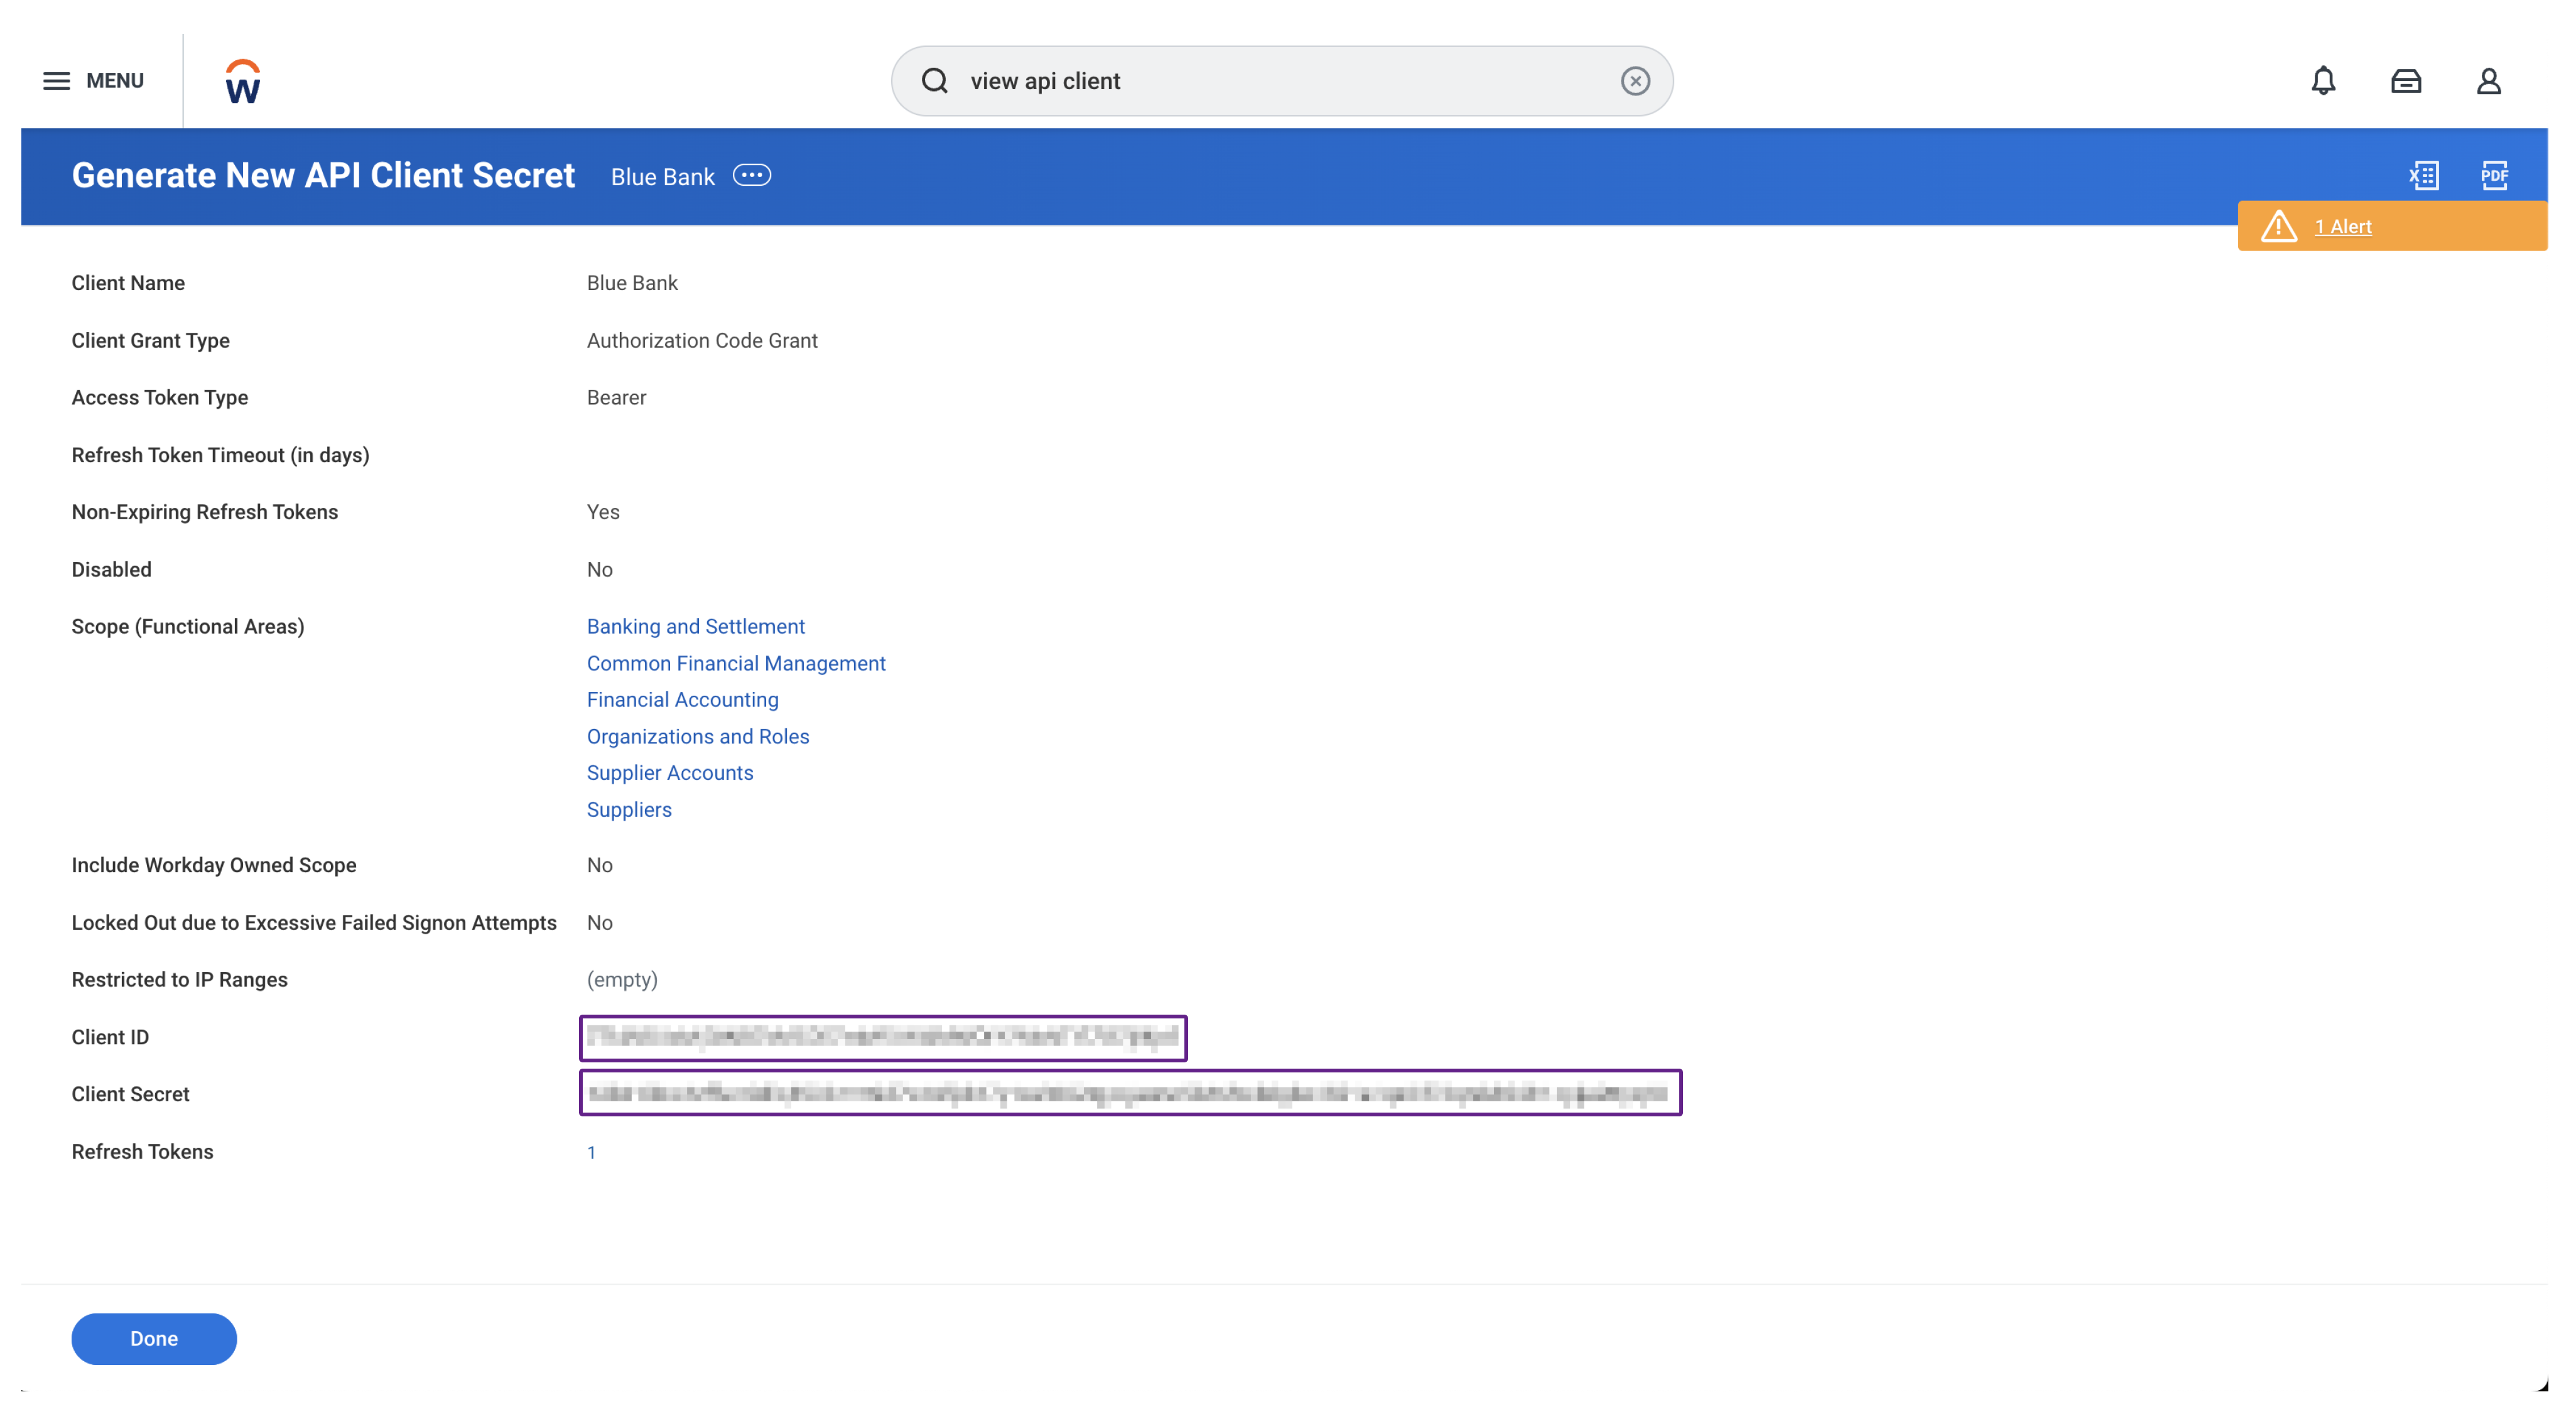Open the notifications bell

click(x=2324, y=81)
